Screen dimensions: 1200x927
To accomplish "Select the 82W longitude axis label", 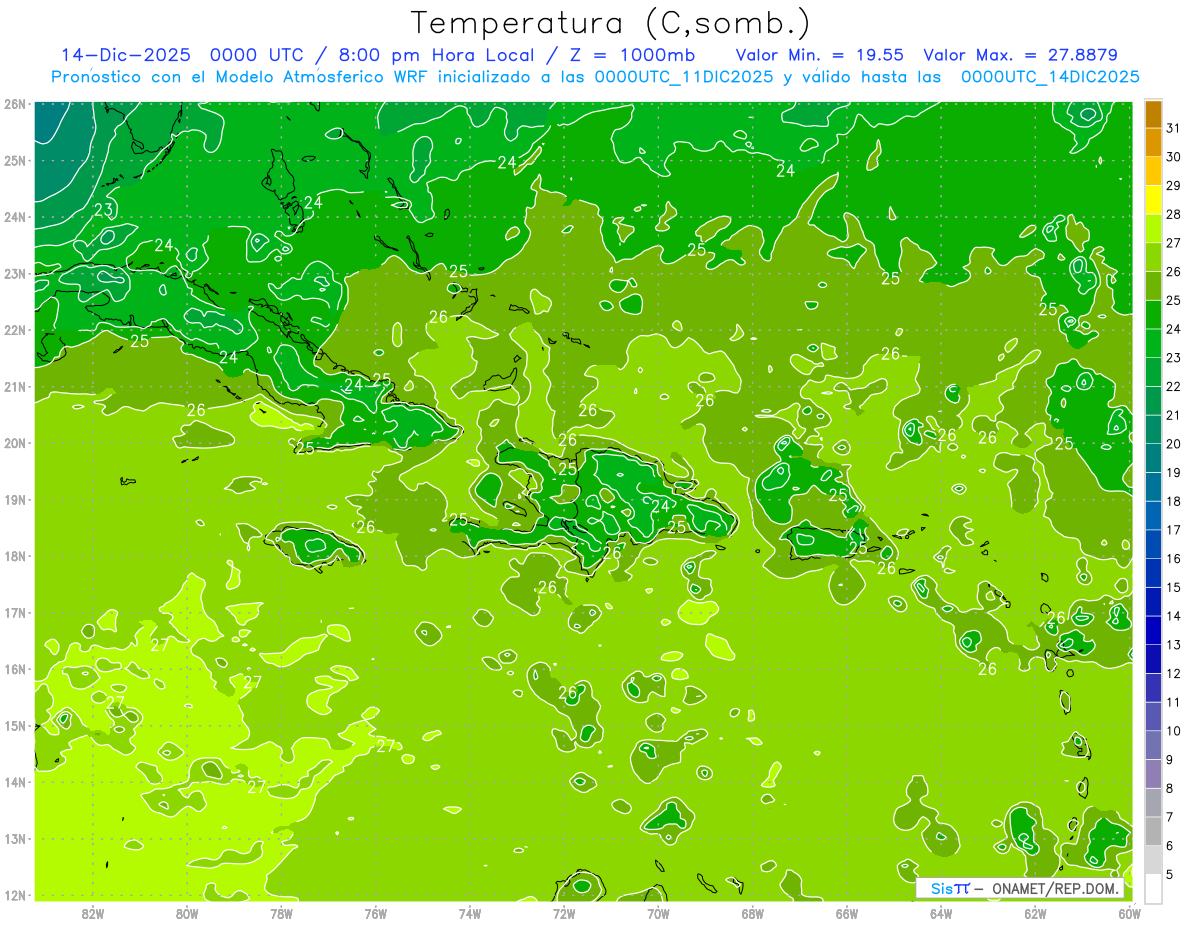I will (x=93, y=913).
